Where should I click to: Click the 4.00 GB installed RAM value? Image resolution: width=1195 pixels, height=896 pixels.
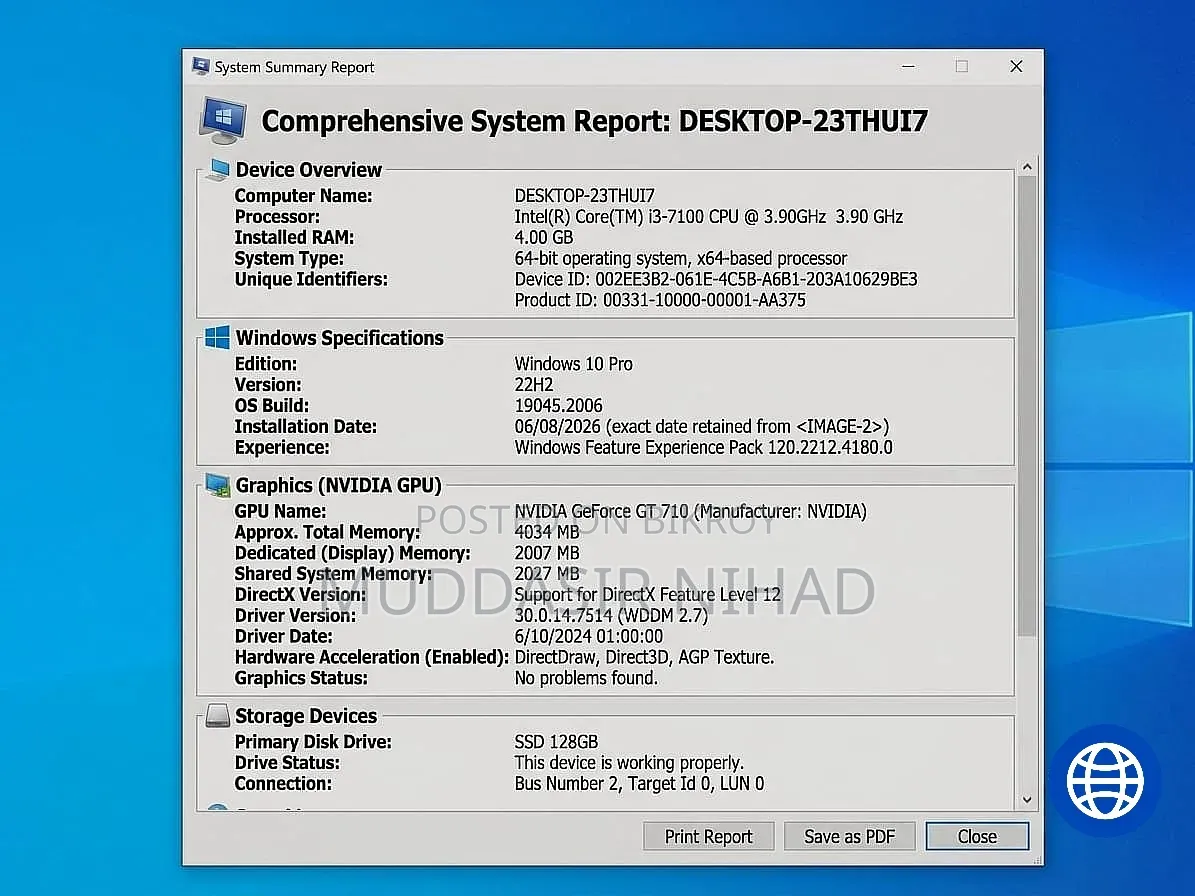(x=543, y=238)
